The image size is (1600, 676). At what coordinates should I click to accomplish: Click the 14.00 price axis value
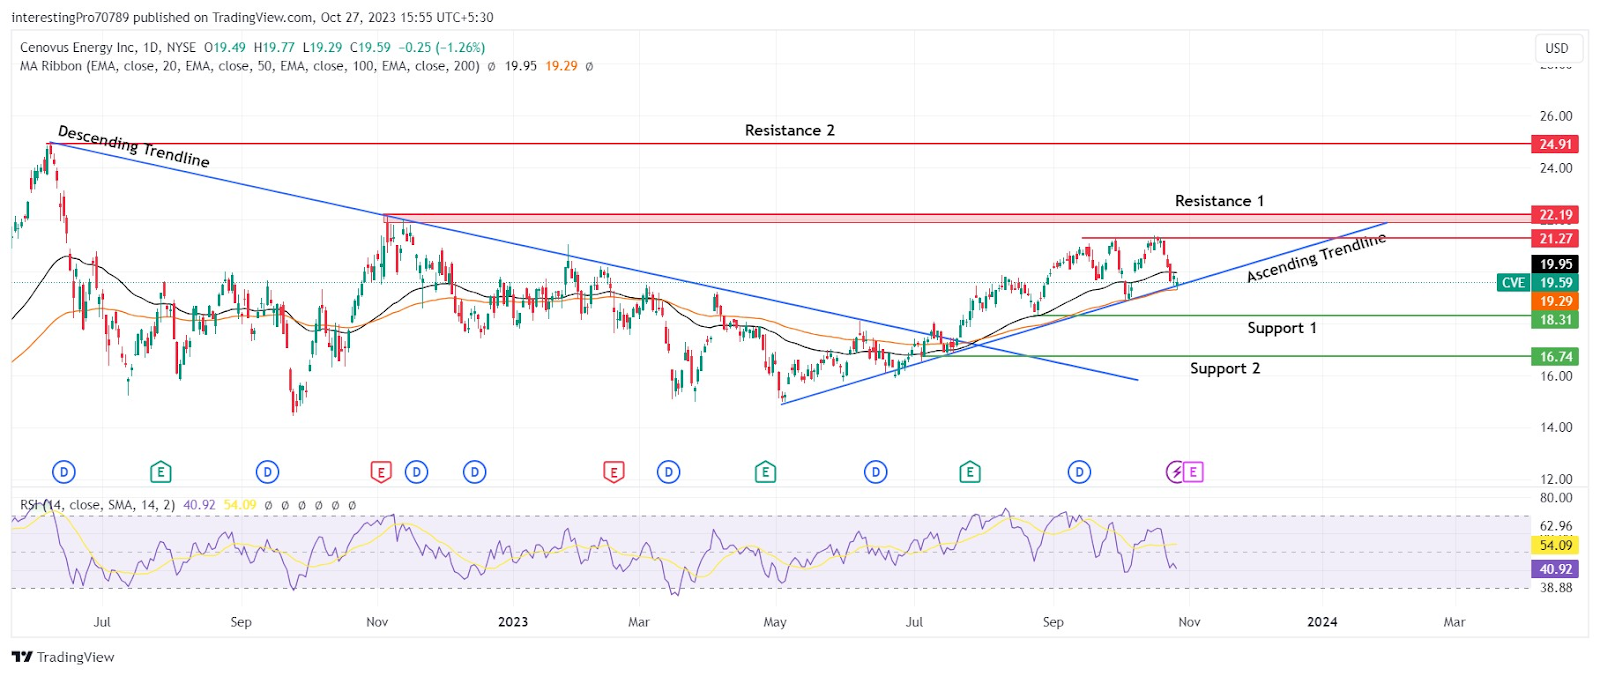(x=1556, y=427)
